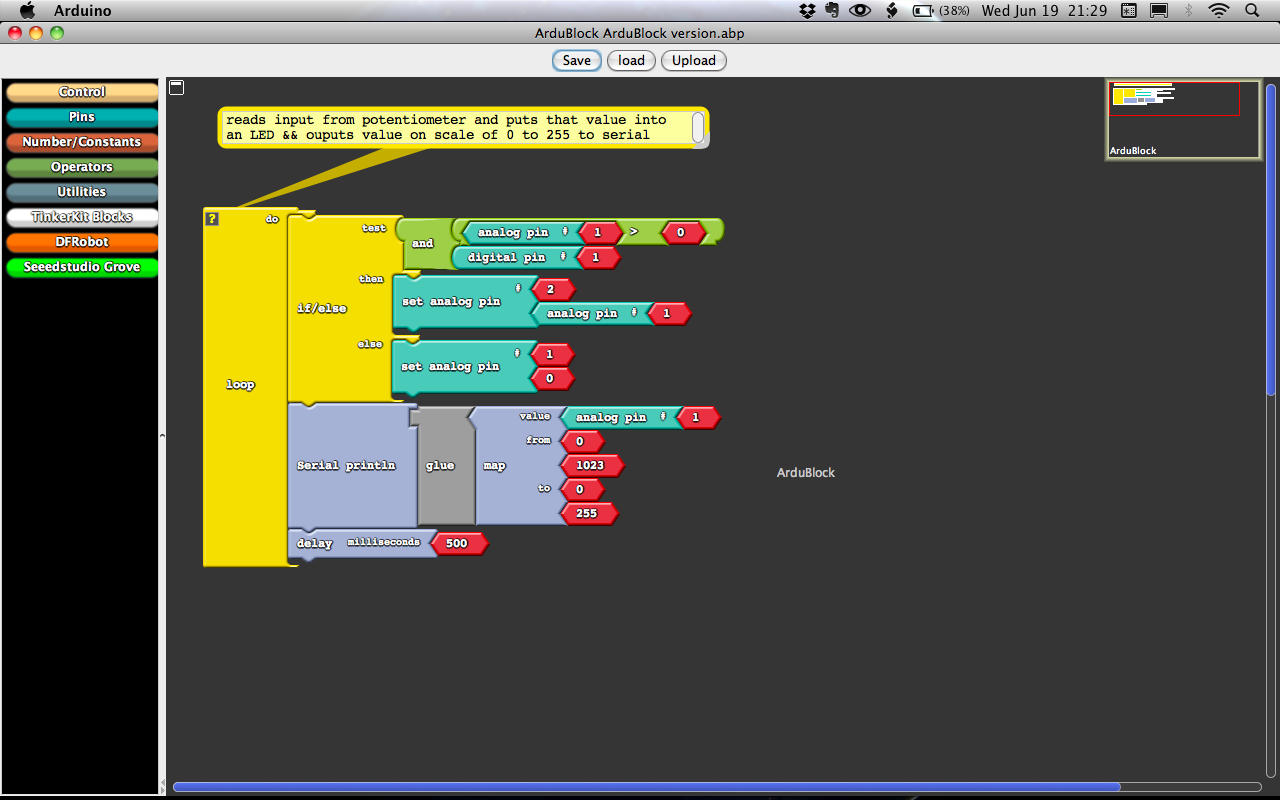The image size is (1280, 800).
Task: Click the Upload button
Action: pyautogui.click(x=693, y=60)
